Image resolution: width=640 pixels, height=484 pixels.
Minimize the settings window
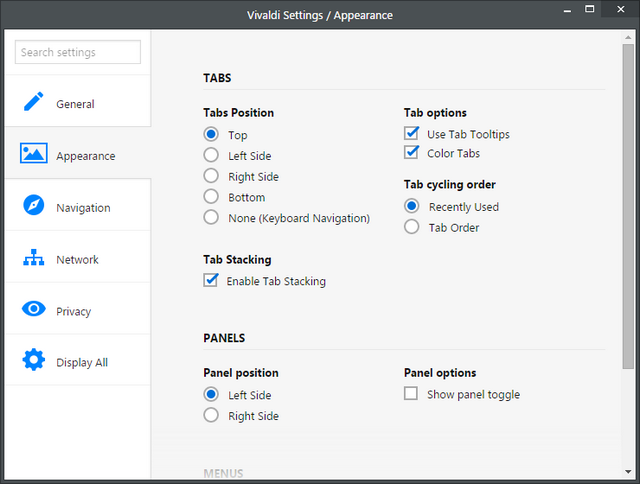[x=567, y=10]
